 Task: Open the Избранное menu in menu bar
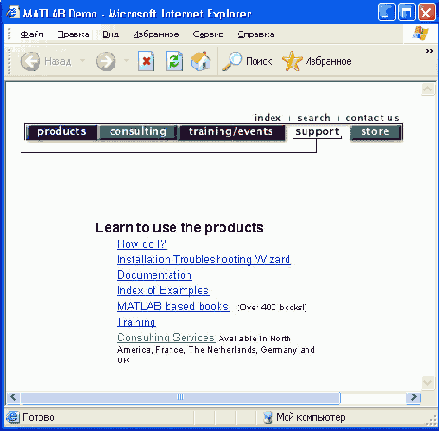point(156,34)
